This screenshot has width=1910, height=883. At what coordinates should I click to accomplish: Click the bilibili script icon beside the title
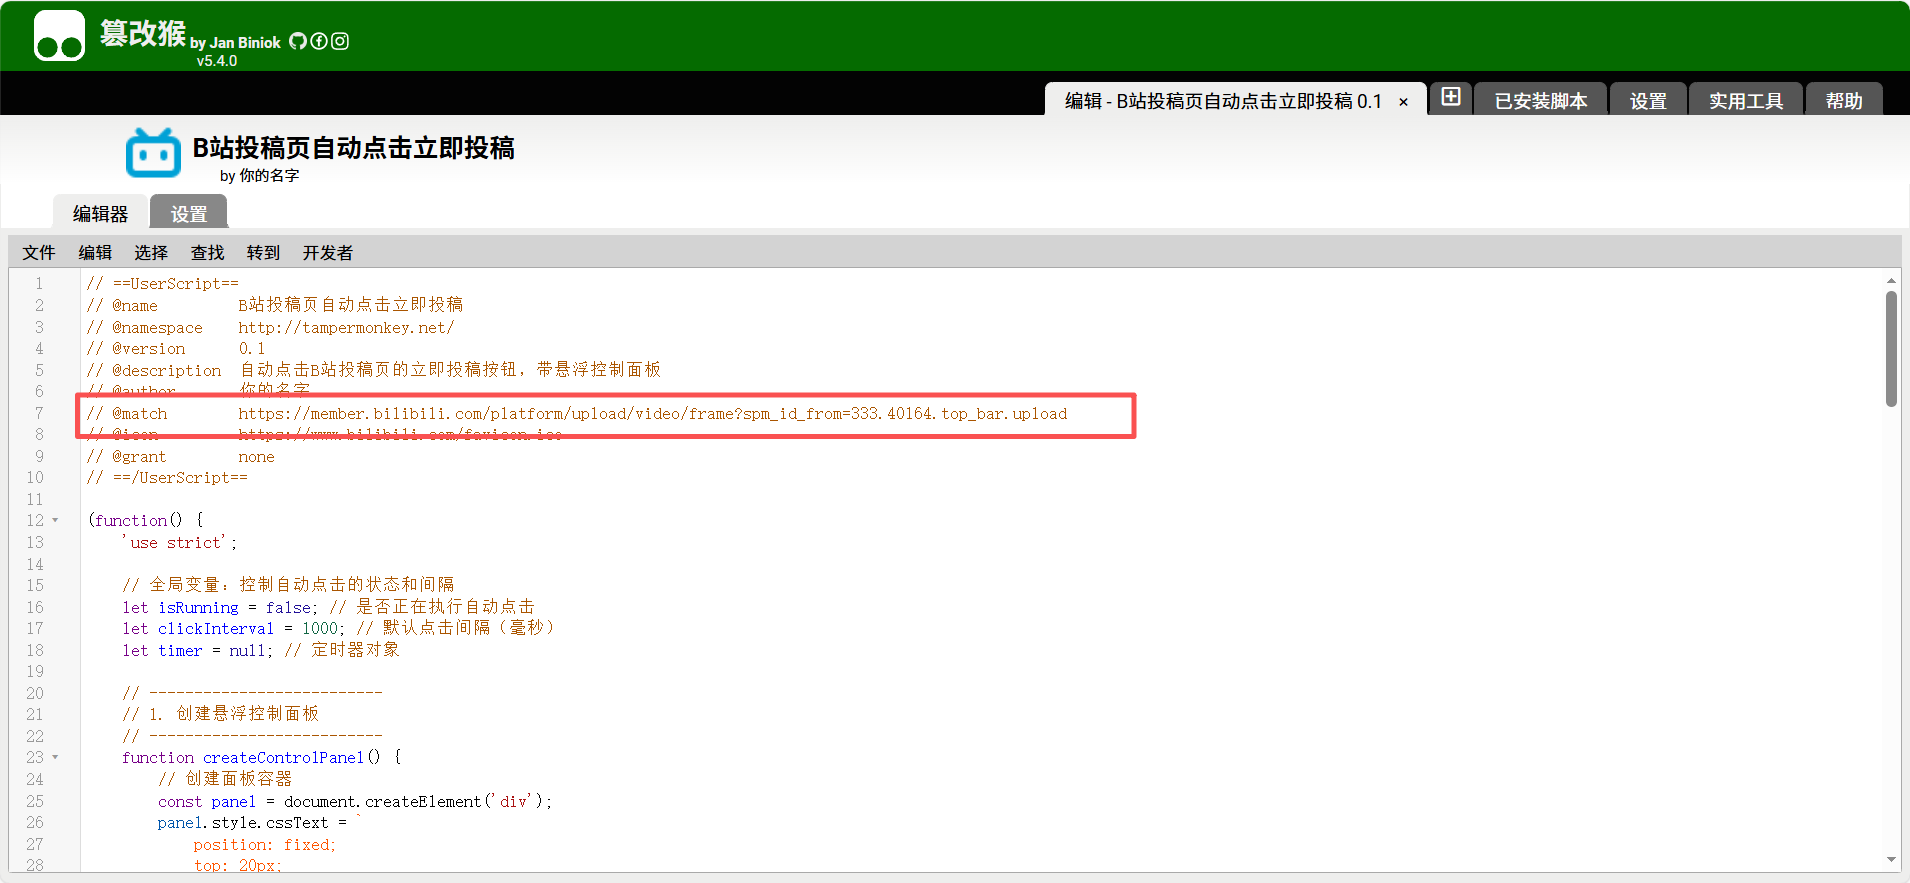click(x=153, y=154)
